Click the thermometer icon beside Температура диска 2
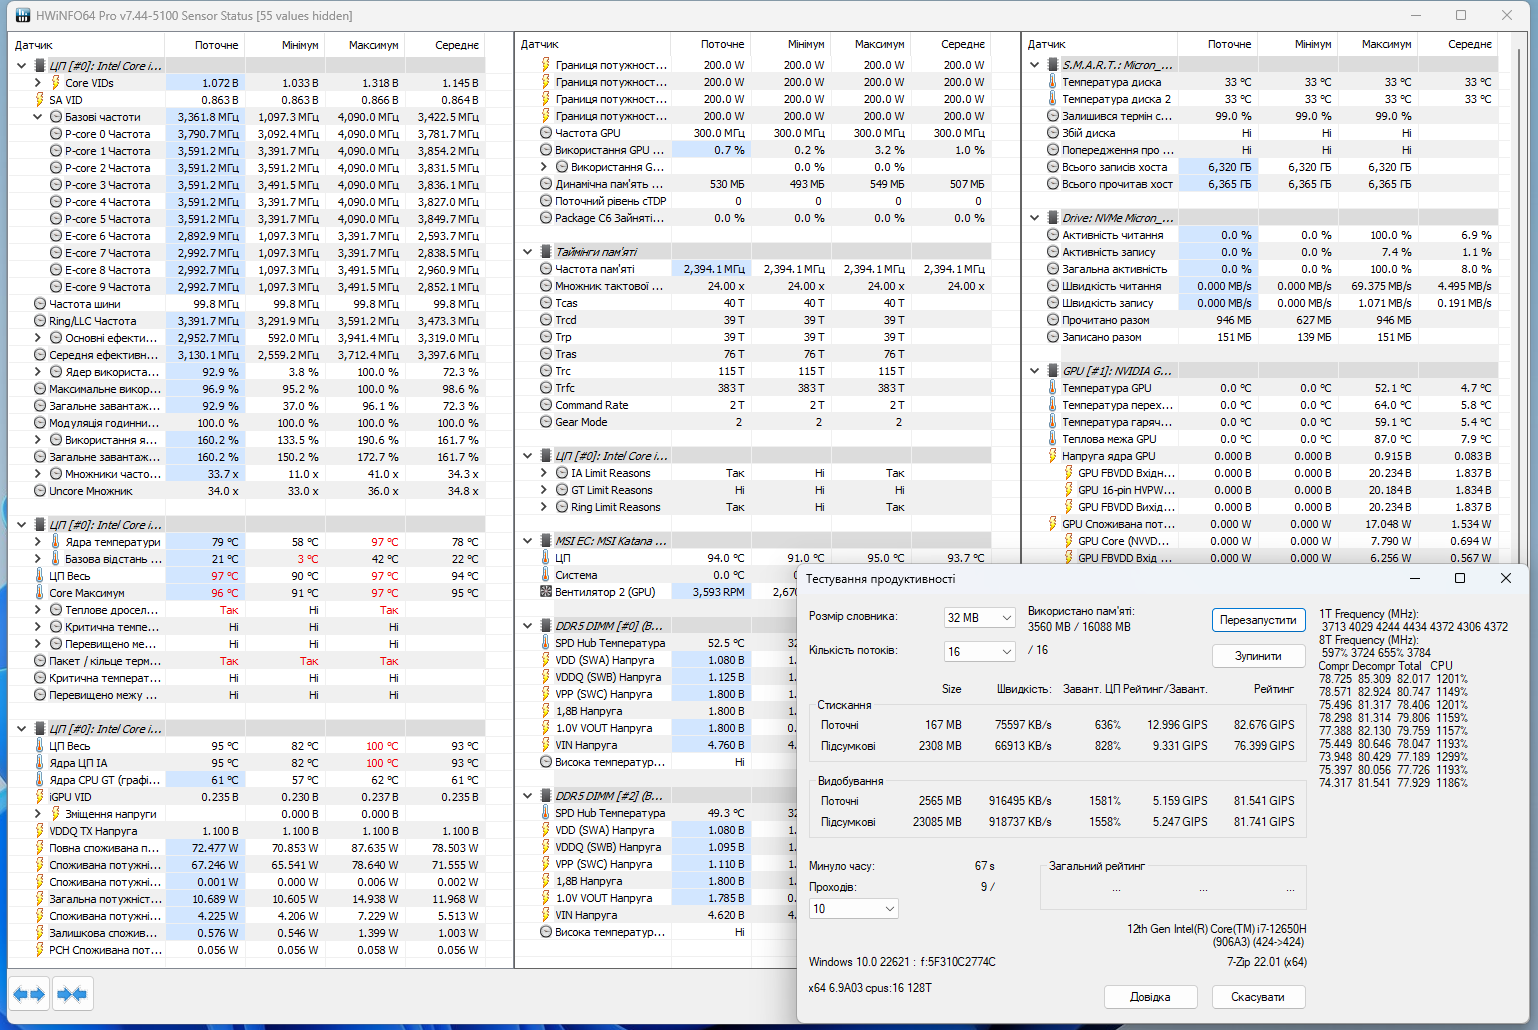The height and width of the screenshot is (1030, 1538). (x=1052, y=99)
